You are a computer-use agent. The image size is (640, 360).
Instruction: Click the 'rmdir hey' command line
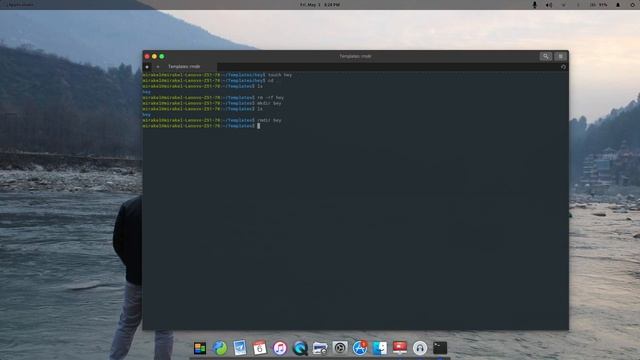(212, 120)
